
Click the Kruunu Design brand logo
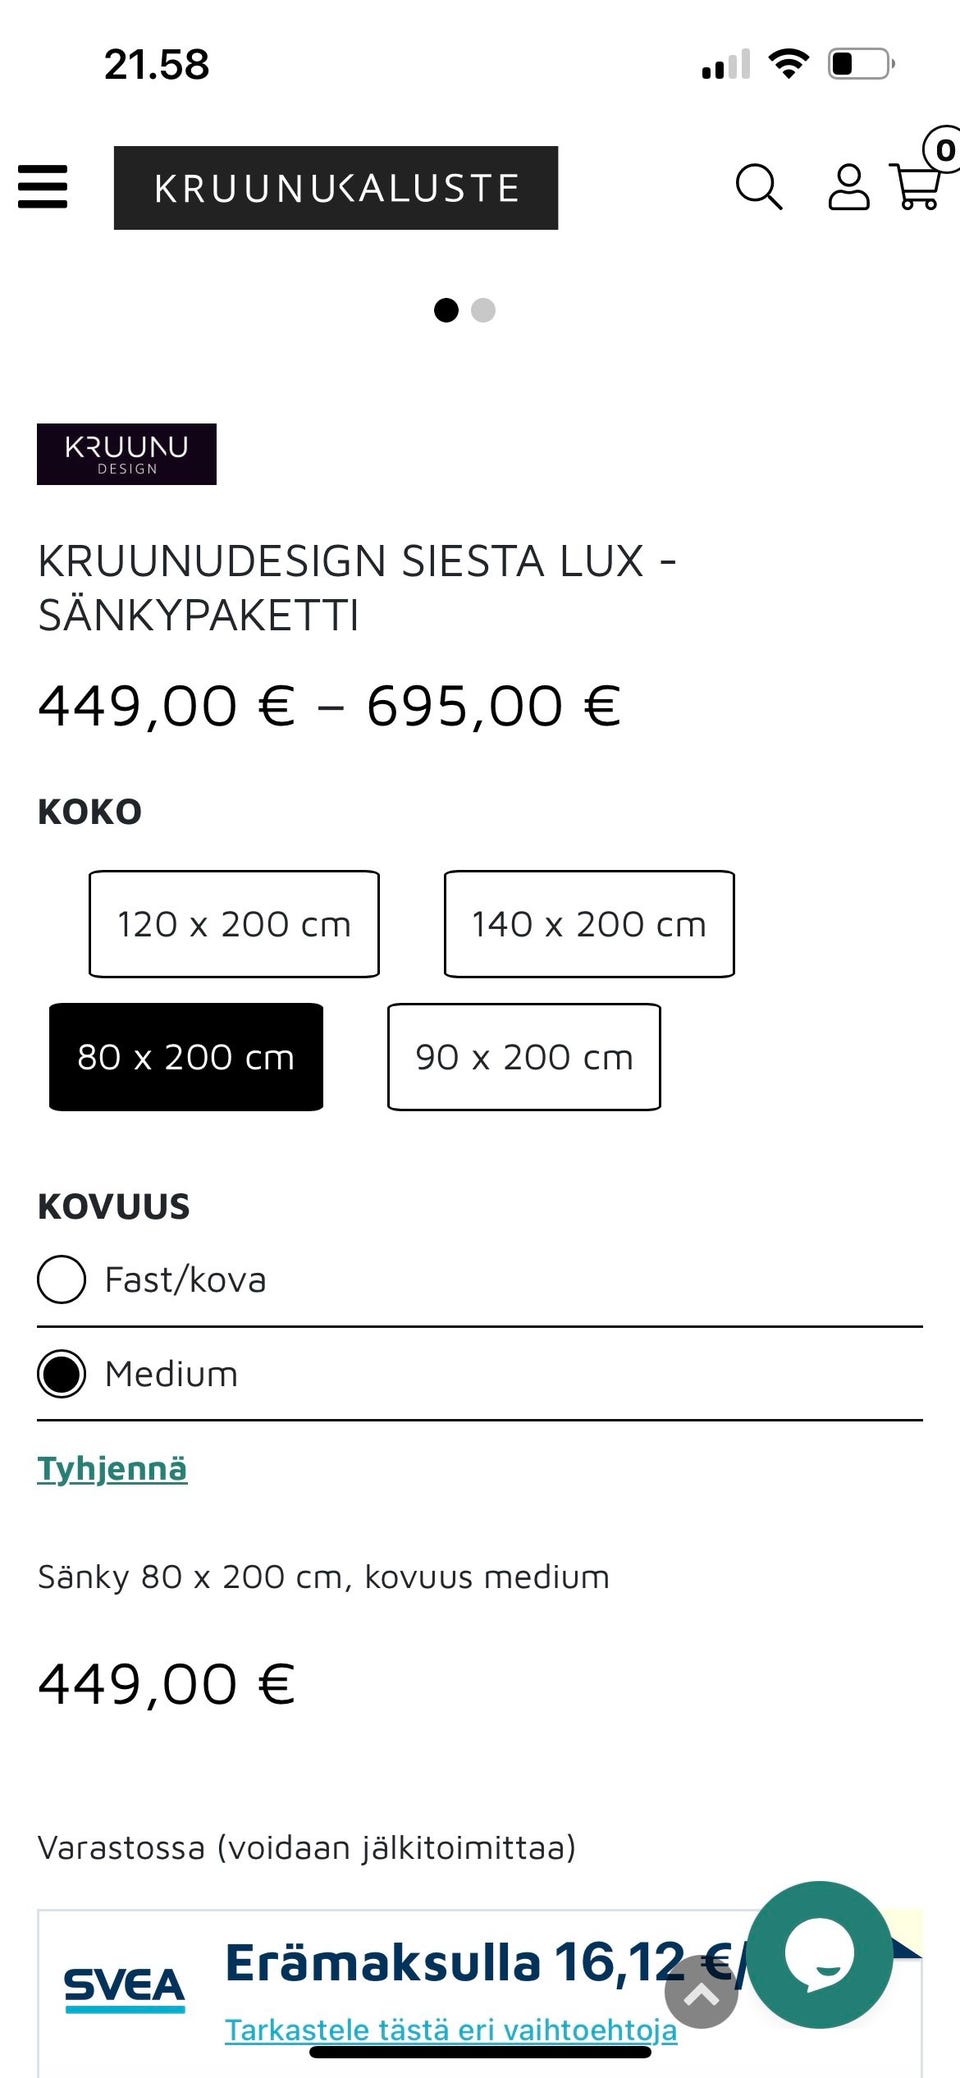click(127, 453)
